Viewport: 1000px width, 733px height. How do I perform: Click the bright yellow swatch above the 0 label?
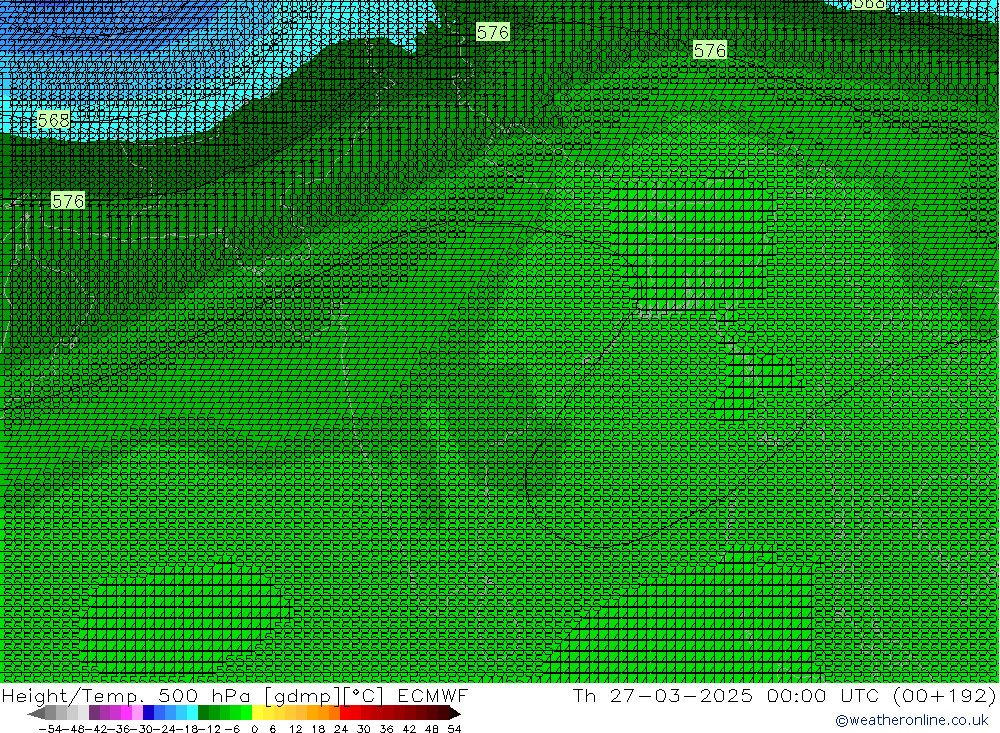pyautogui.click(x=257, y=713)
